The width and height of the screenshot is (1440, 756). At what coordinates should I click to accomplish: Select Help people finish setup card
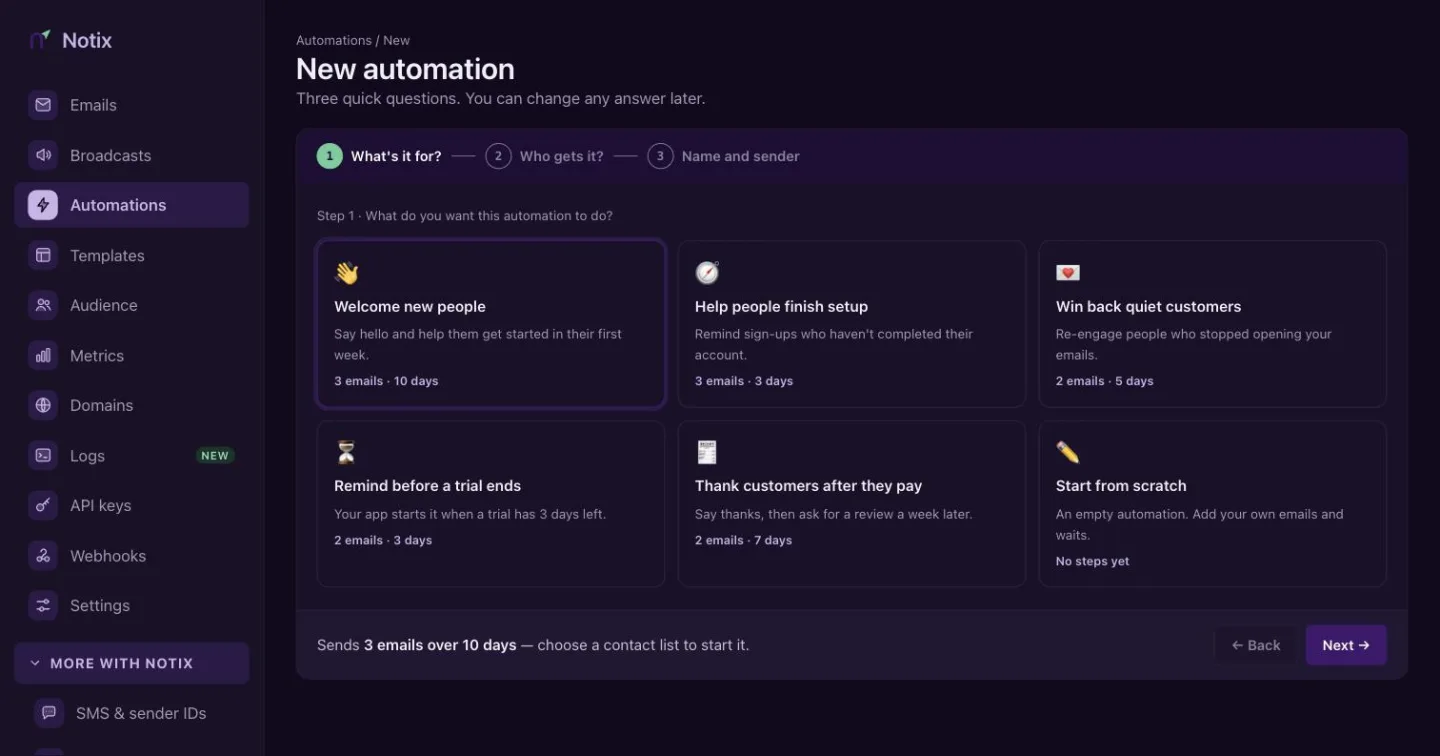852,324
